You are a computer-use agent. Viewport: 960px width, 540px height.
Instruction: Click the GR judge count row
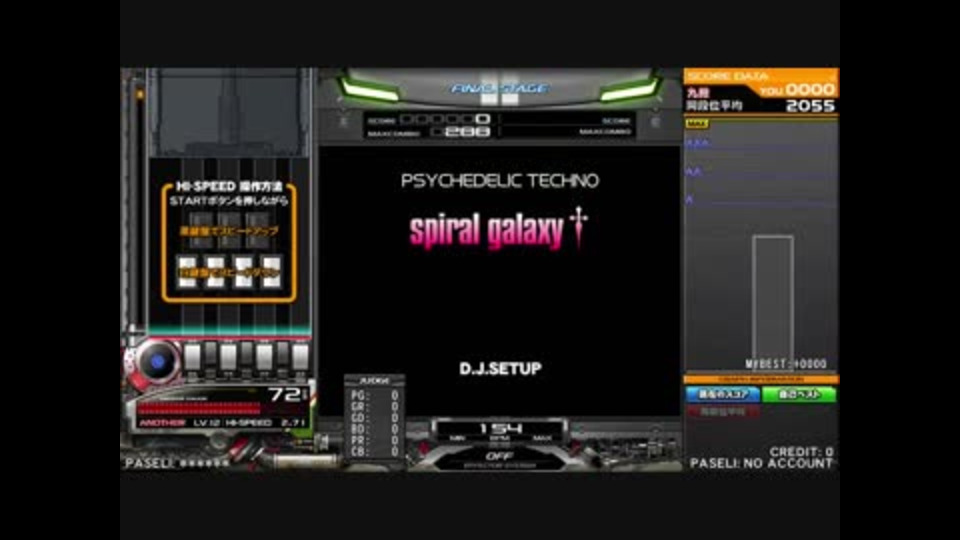(375, 407)
